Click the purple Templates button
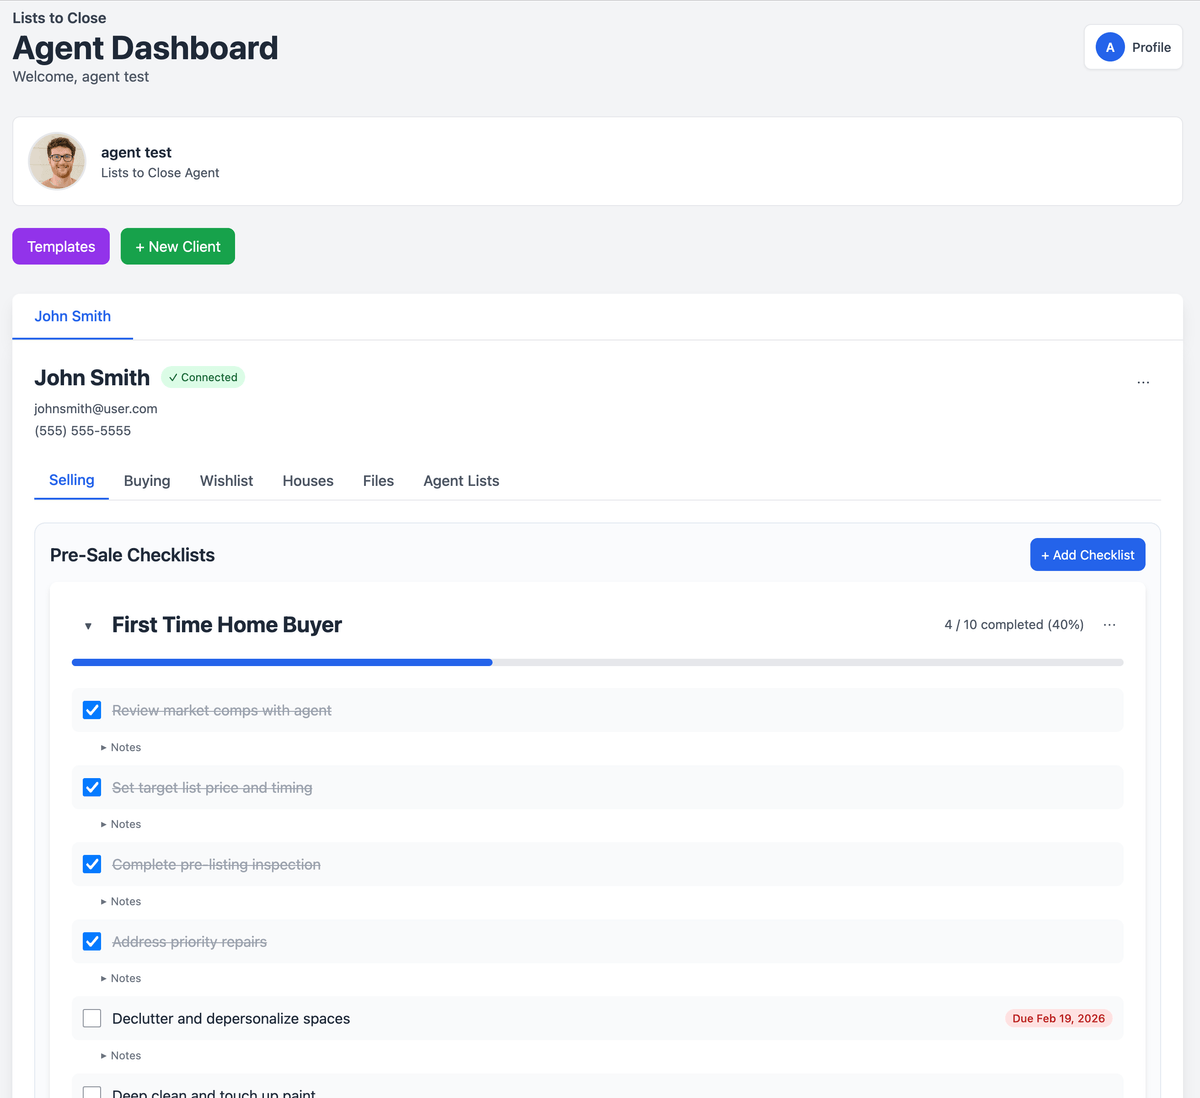This screenshot has height=1098, width=1200. [x=61, y=247]
